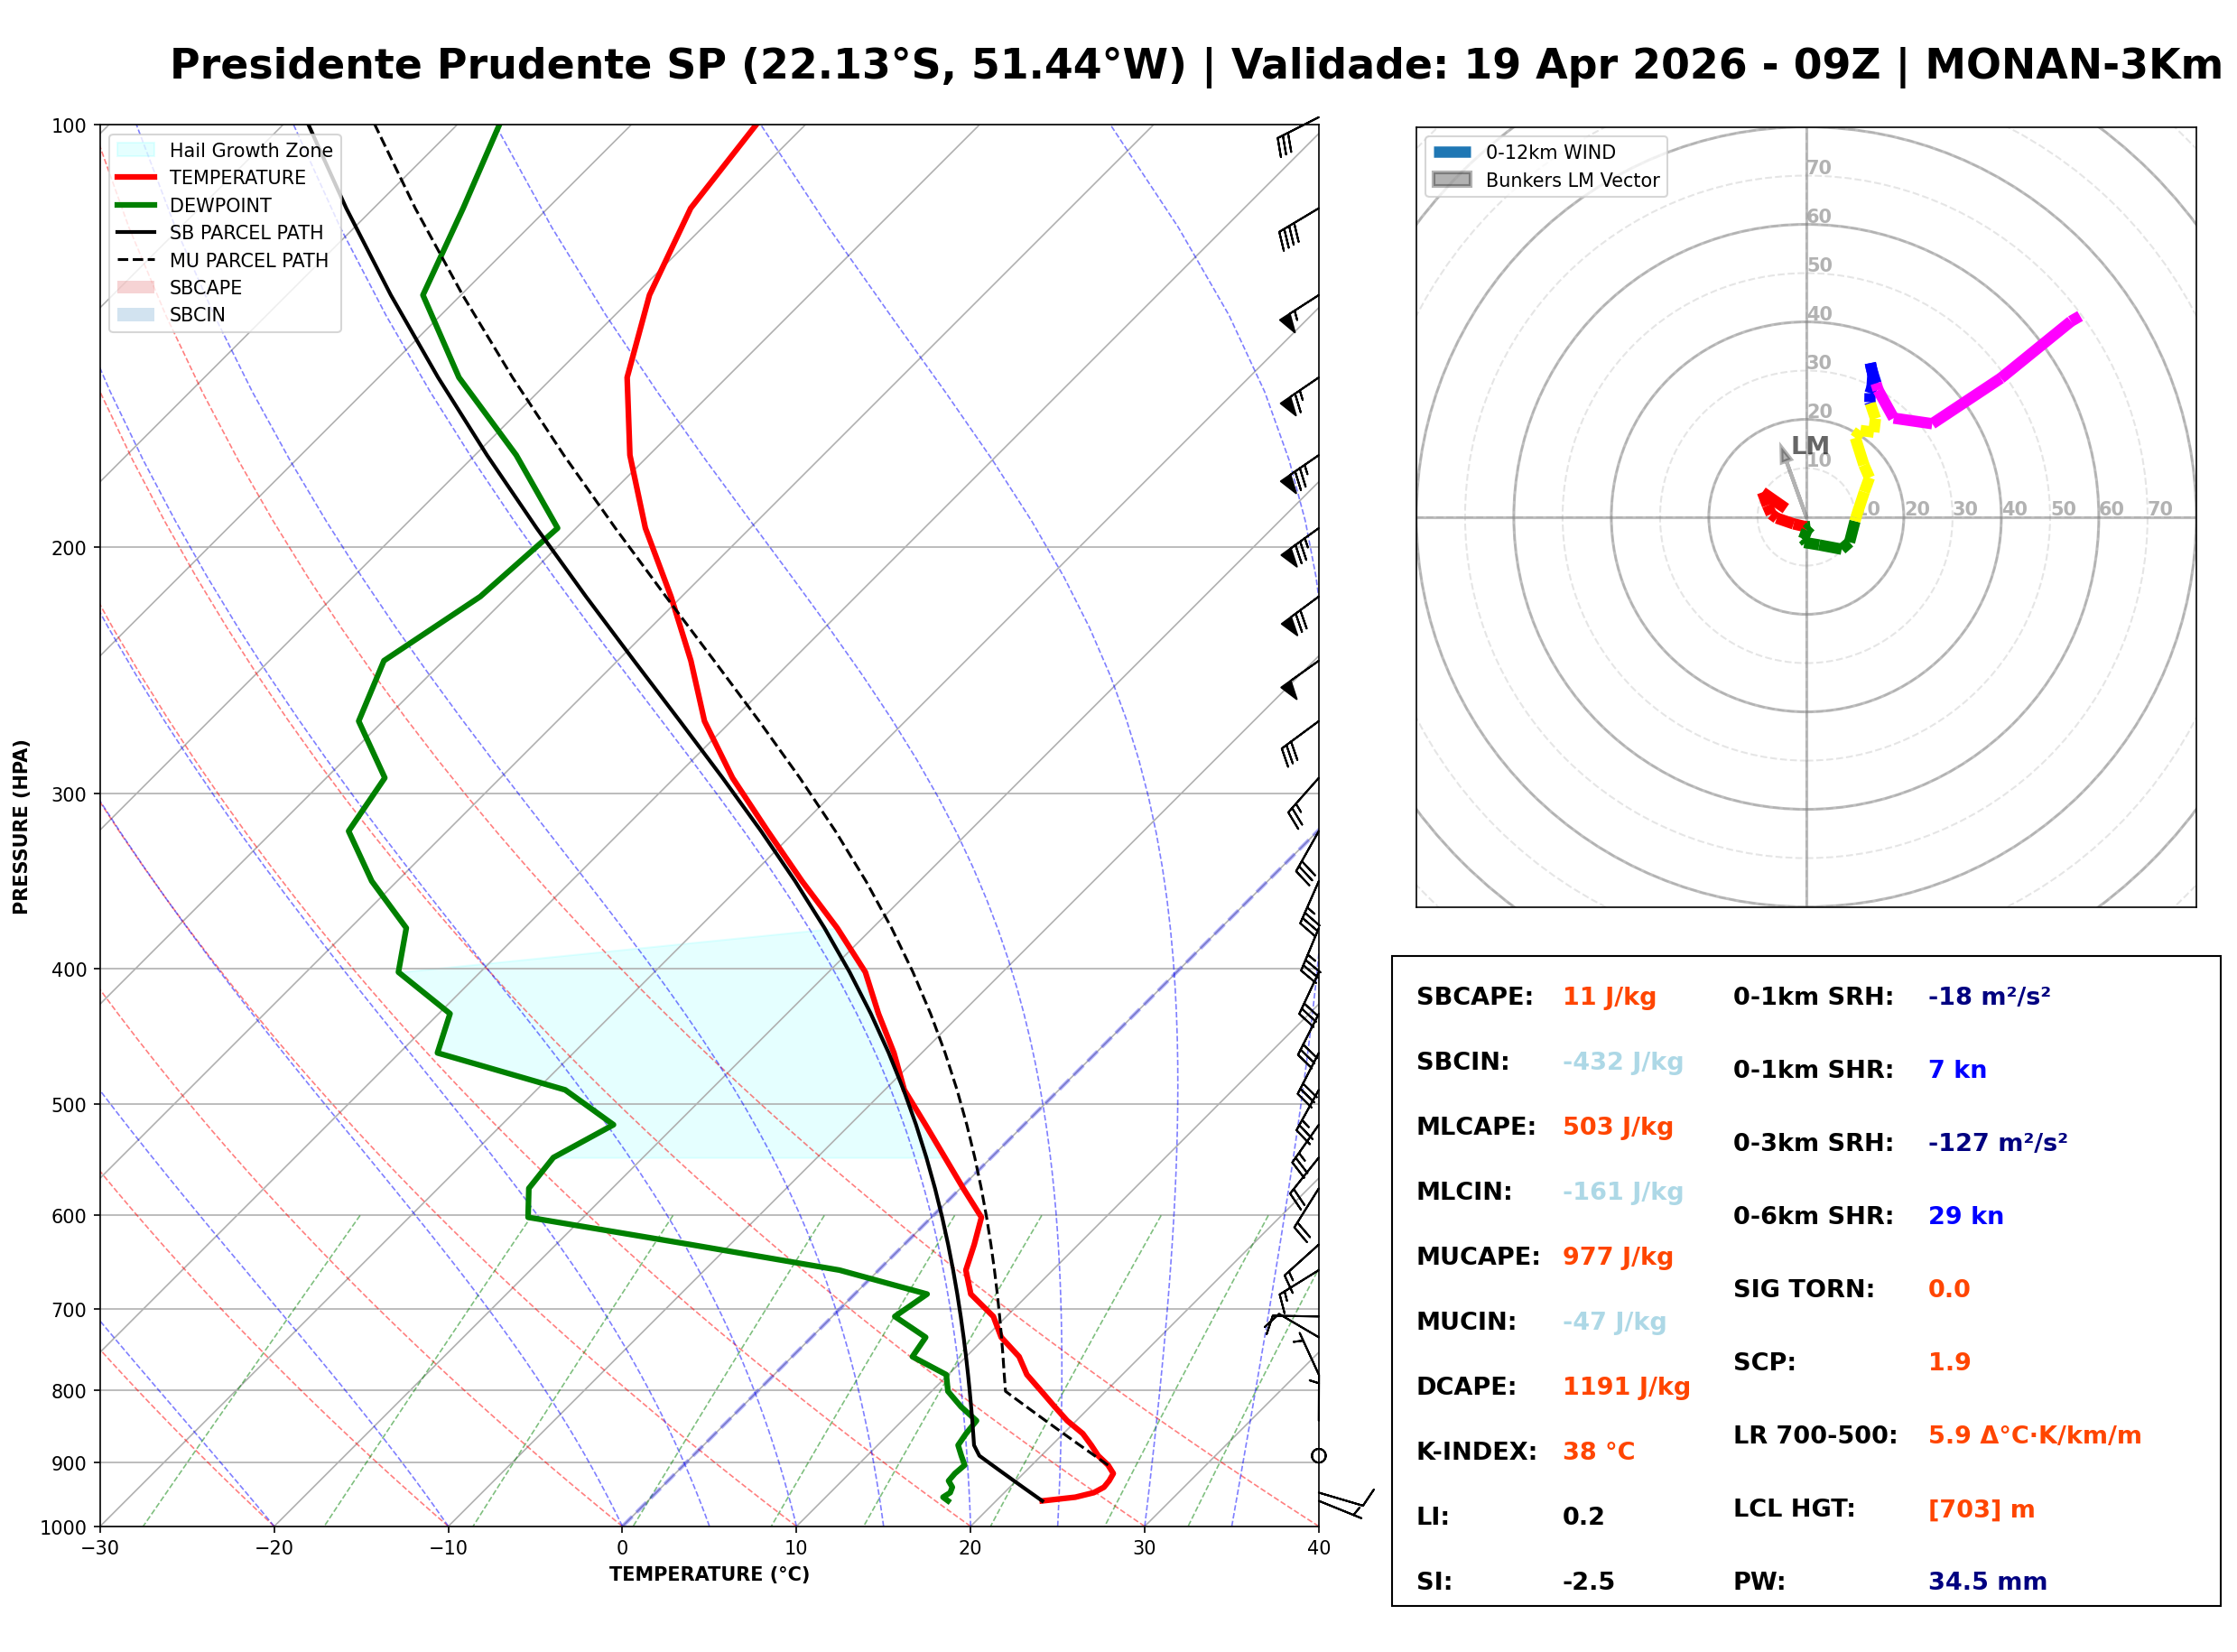Click the LCL HGT value [703] m
2237x1652 pixels.
[1984, 1510]
